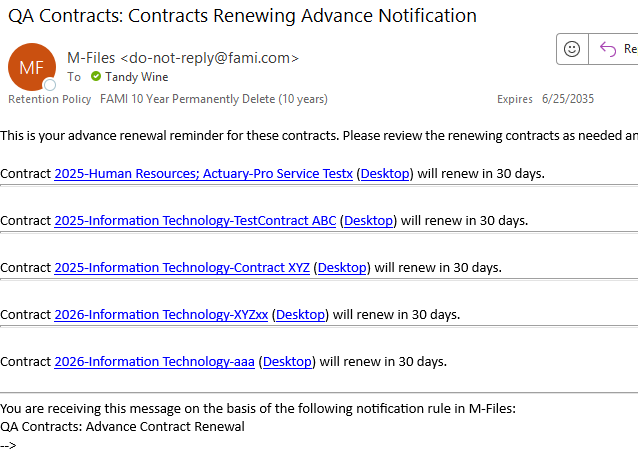638x461 pixels.
Task: Click the sender presence status circle on avatar
Action: click(x=50, y=85)
